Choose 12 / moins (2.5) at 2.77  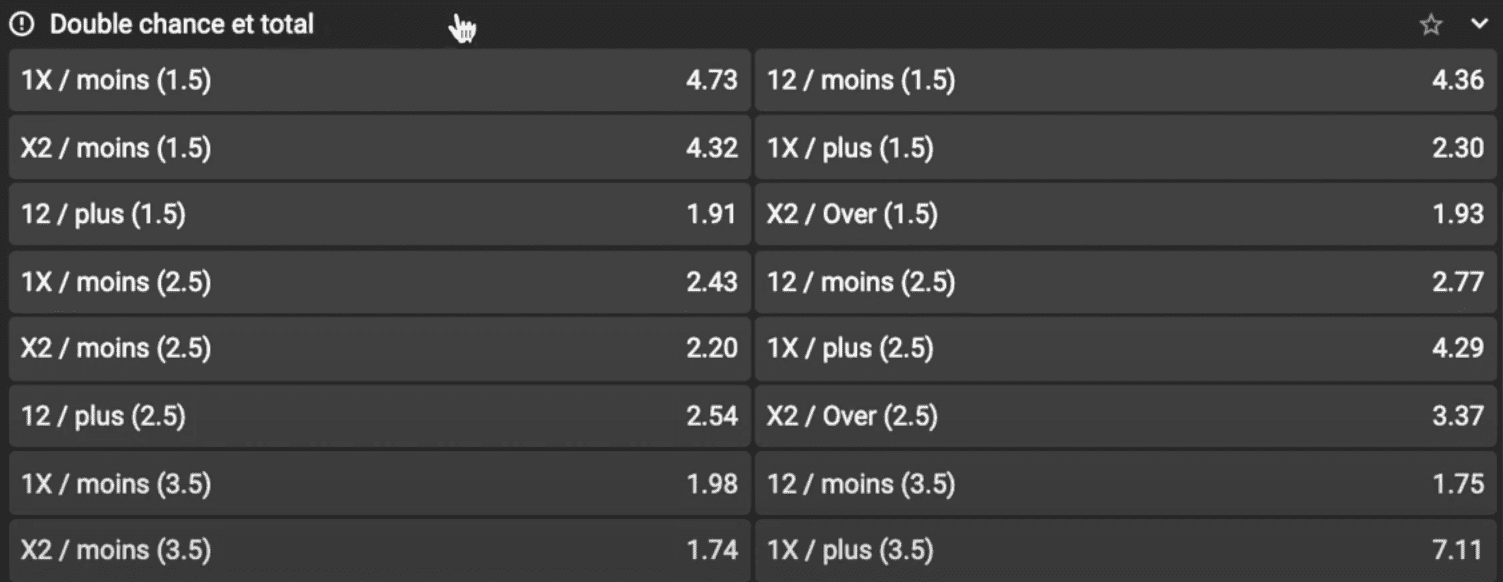pyautogui.click(x=1125, y=282)
